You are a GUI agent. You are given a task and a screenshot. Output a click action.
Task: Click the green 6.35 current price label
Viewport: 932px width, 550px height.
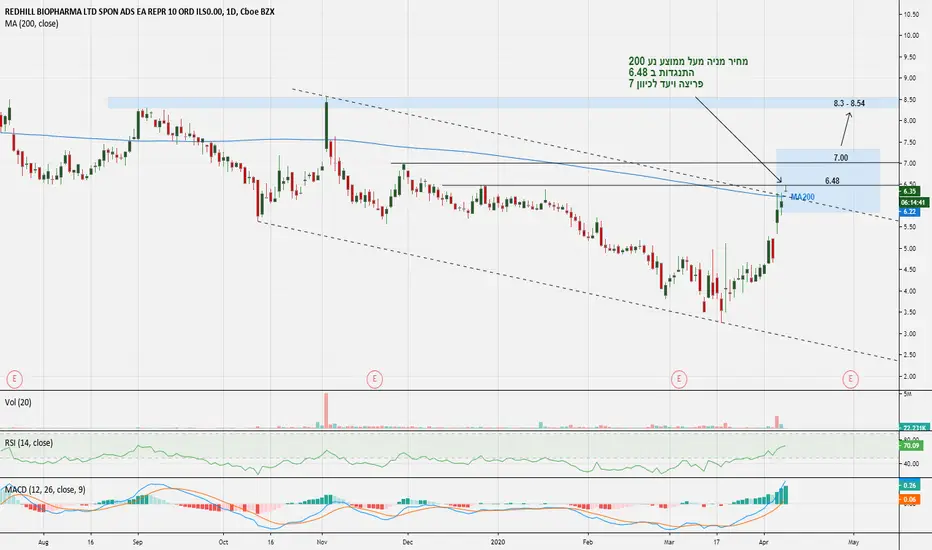(909, 191)
